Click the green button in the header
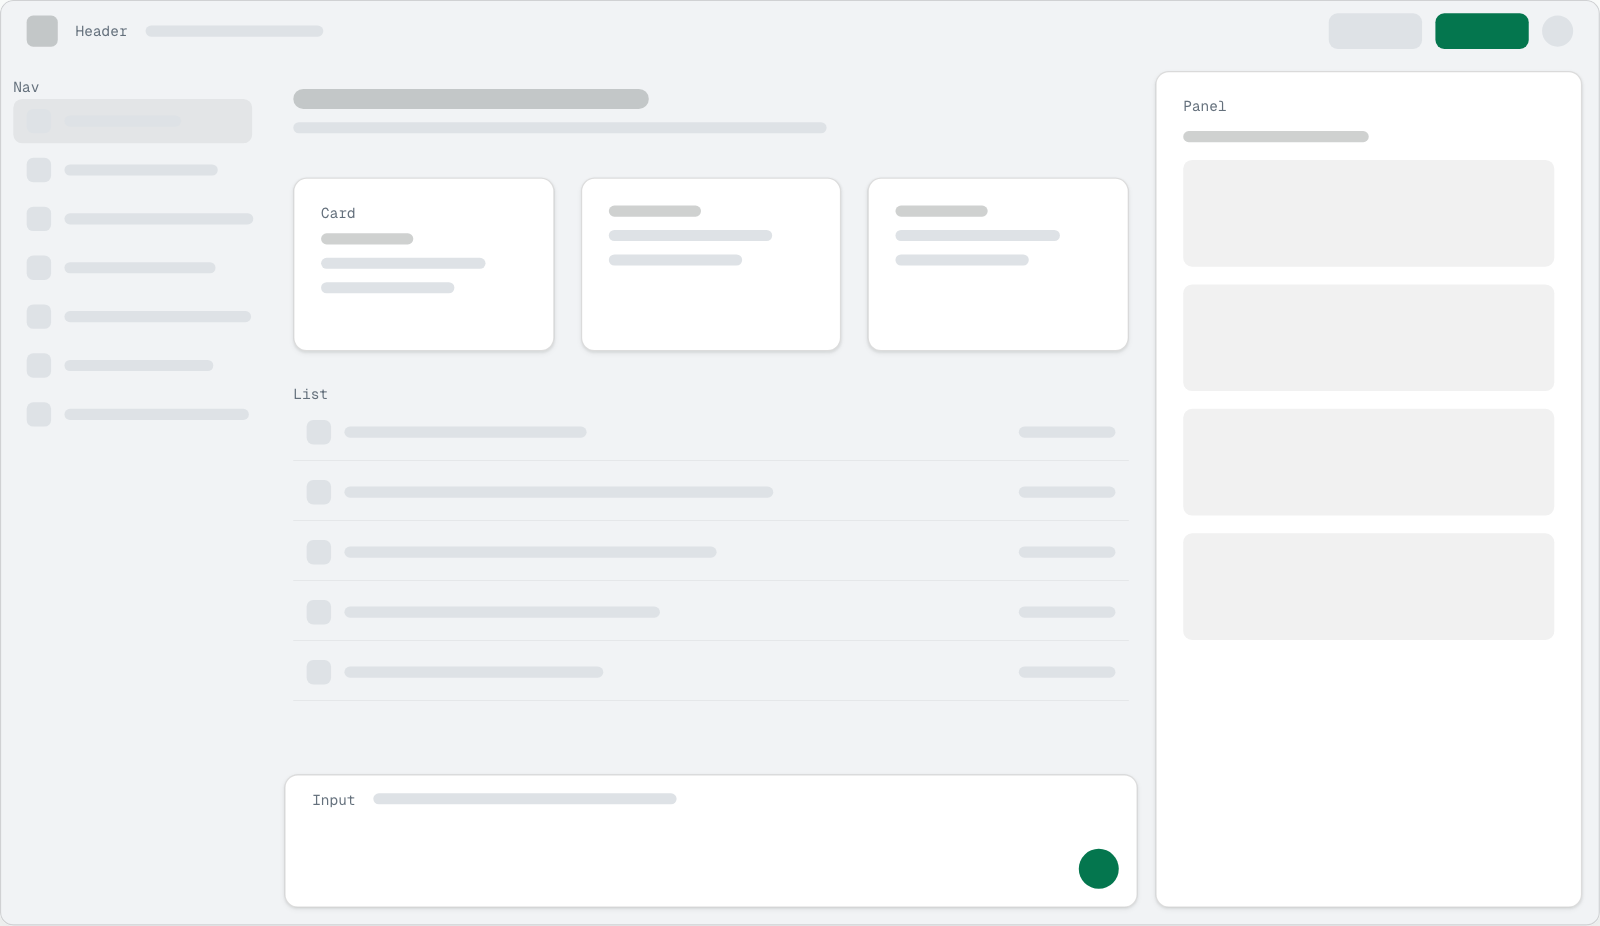 coord(1481,31)
